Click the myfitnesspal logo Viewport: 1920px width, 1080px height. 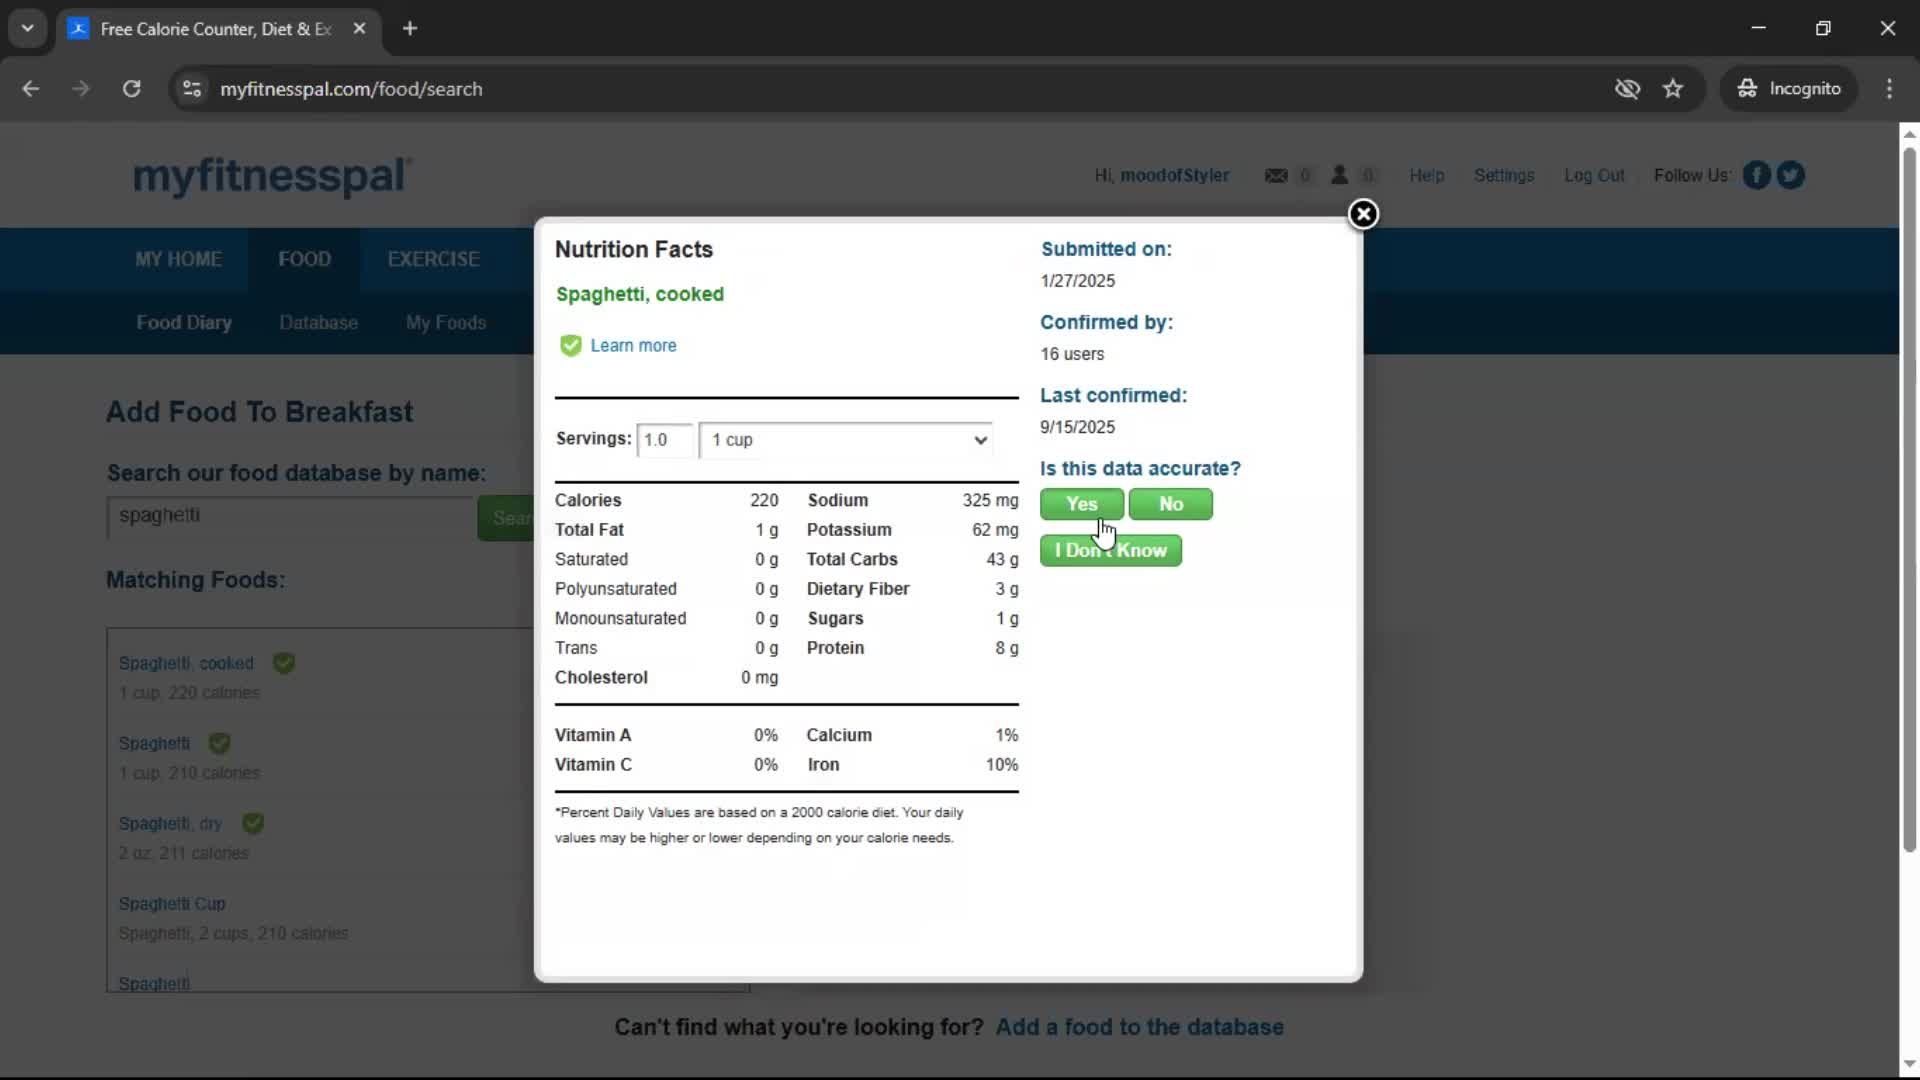pos(272,176)
